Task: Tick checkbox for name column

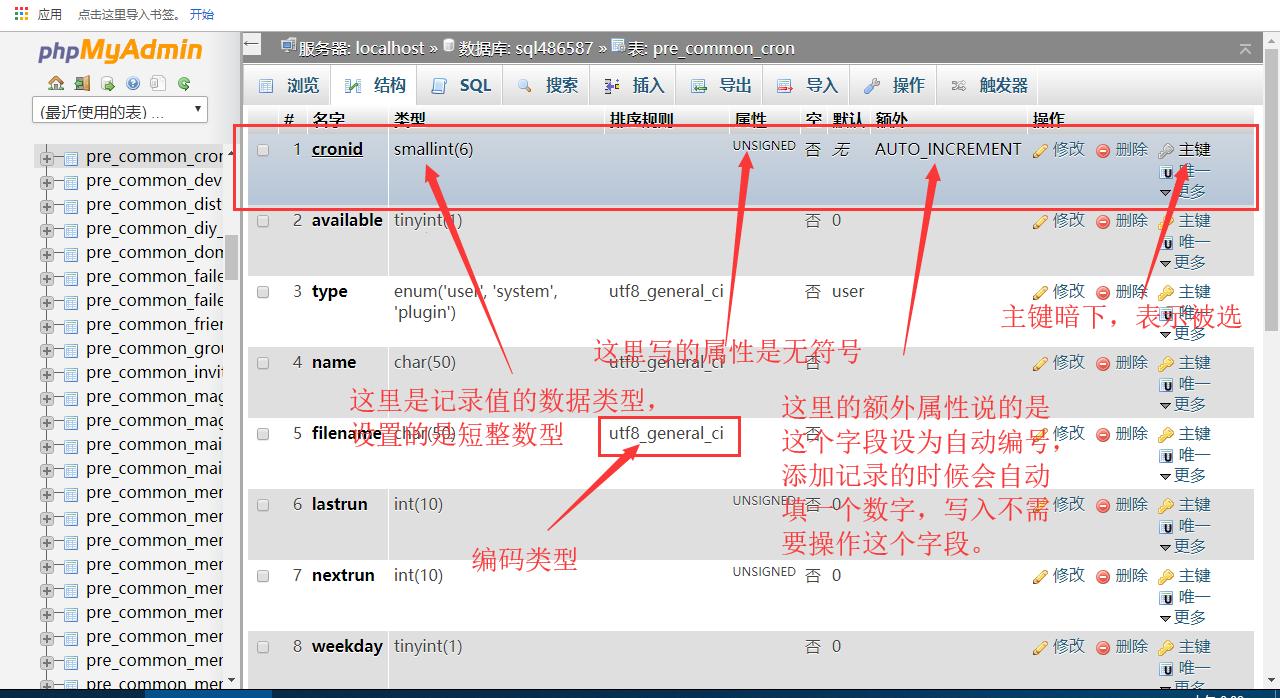Action: (x=263, y=363)
